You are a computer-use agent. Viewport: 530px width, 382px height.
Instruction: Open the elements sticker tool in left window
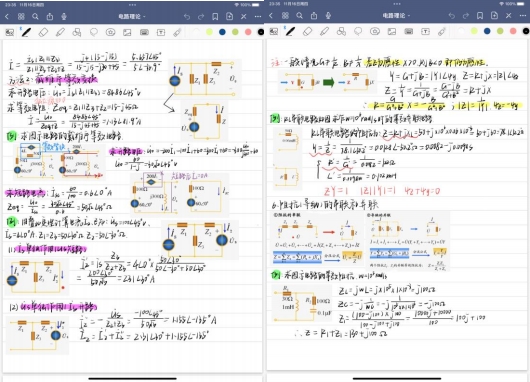click(110, 32)
